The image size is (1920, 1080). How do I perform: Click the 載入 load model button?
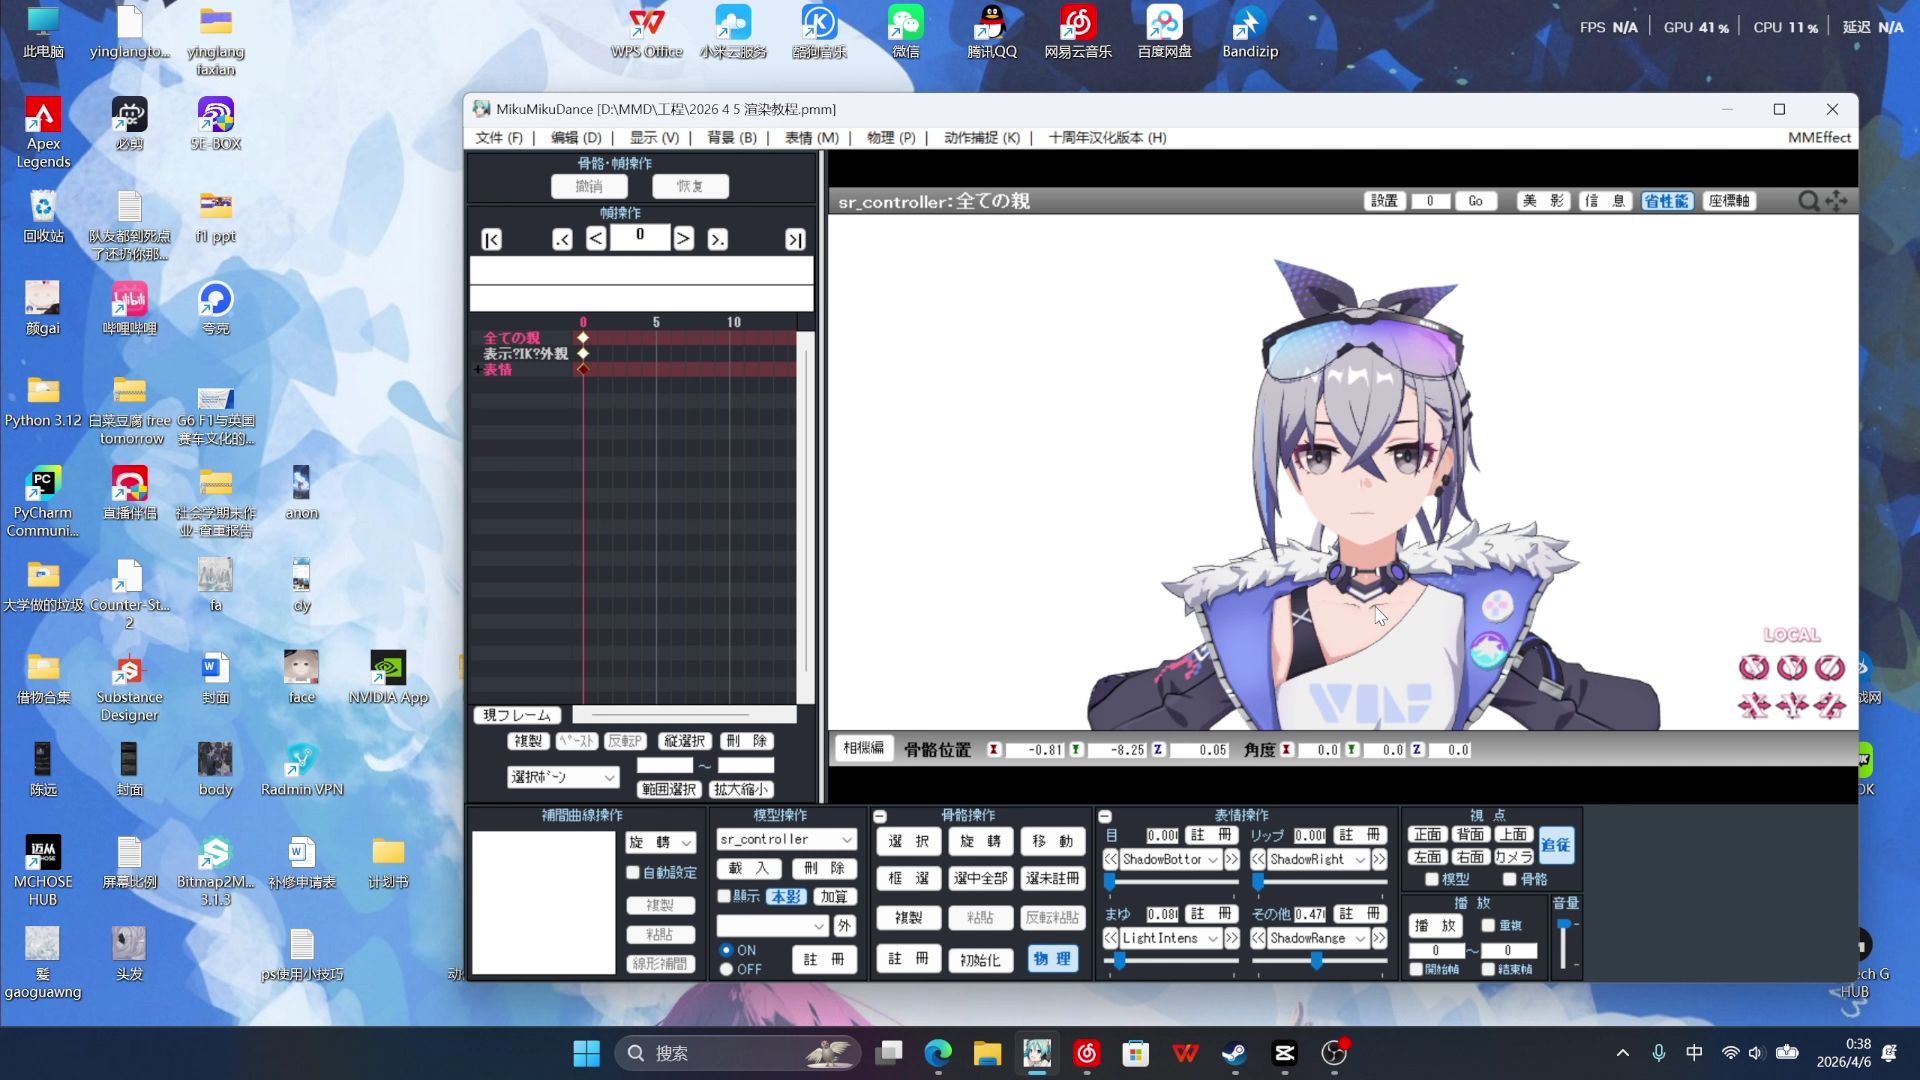point(748,868)
